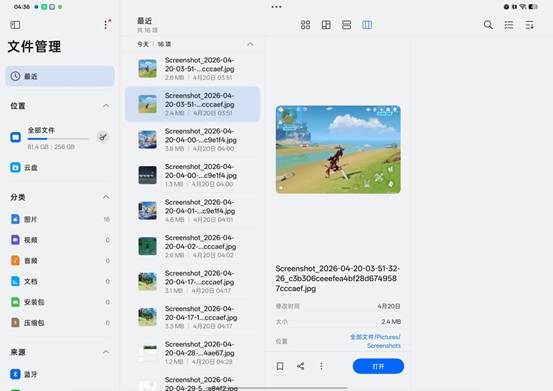Collapse the 今天 group
This screenshot has width=553, height=391.
tap(250, 44)
